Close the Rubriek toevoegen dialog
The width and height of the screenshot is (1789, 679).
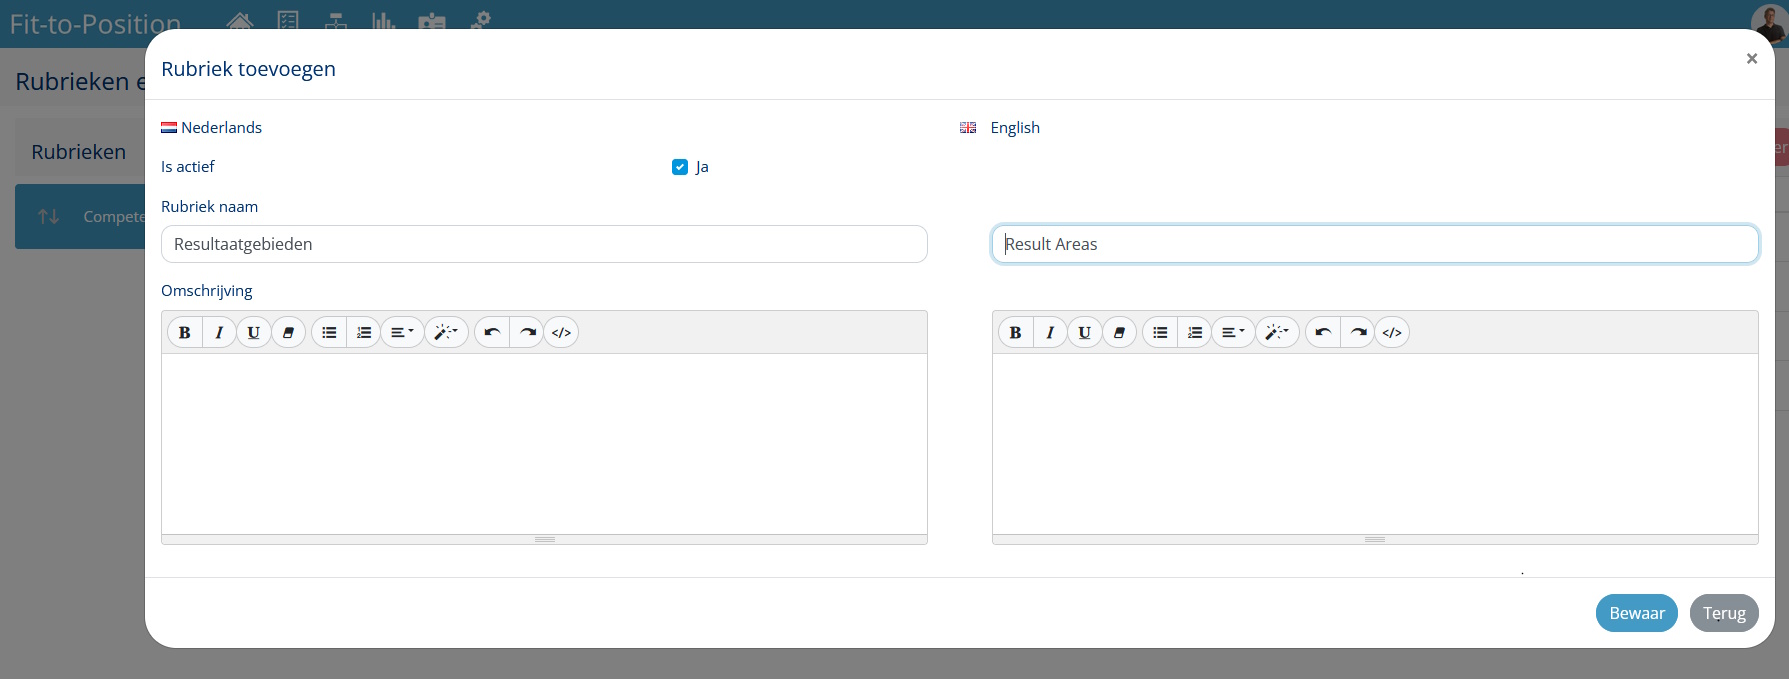1752,59
